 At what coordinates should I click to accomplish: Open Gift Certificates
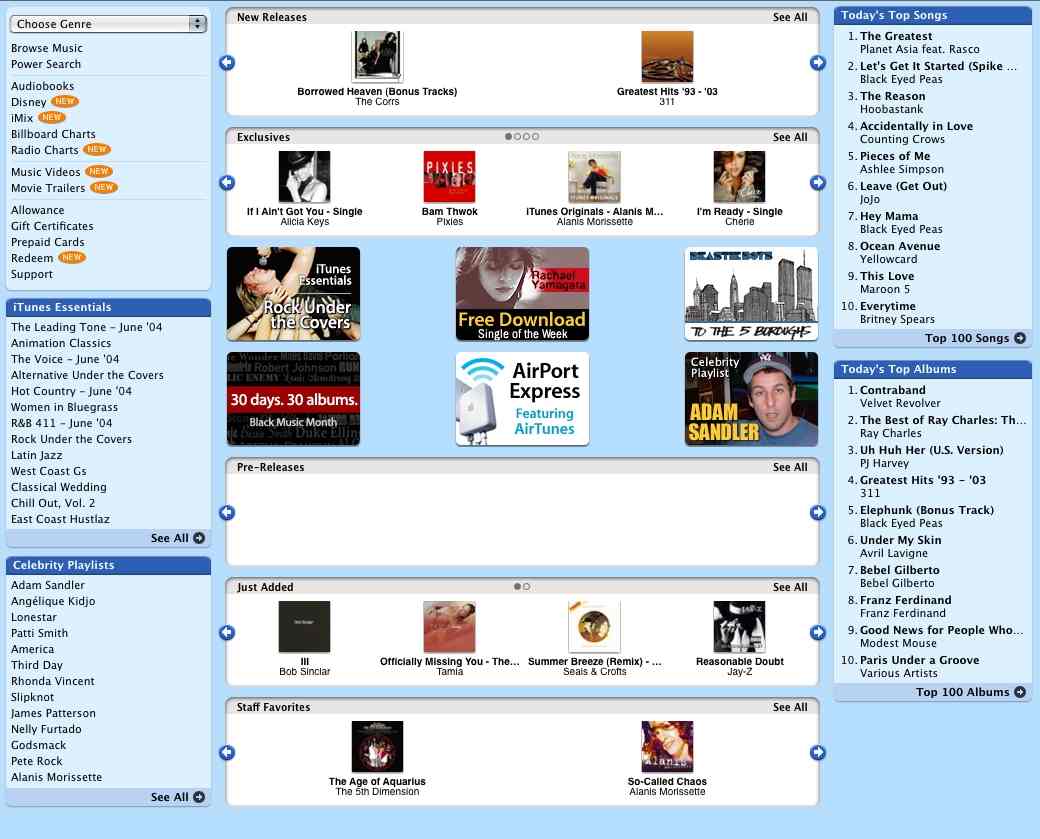(52, 226)
